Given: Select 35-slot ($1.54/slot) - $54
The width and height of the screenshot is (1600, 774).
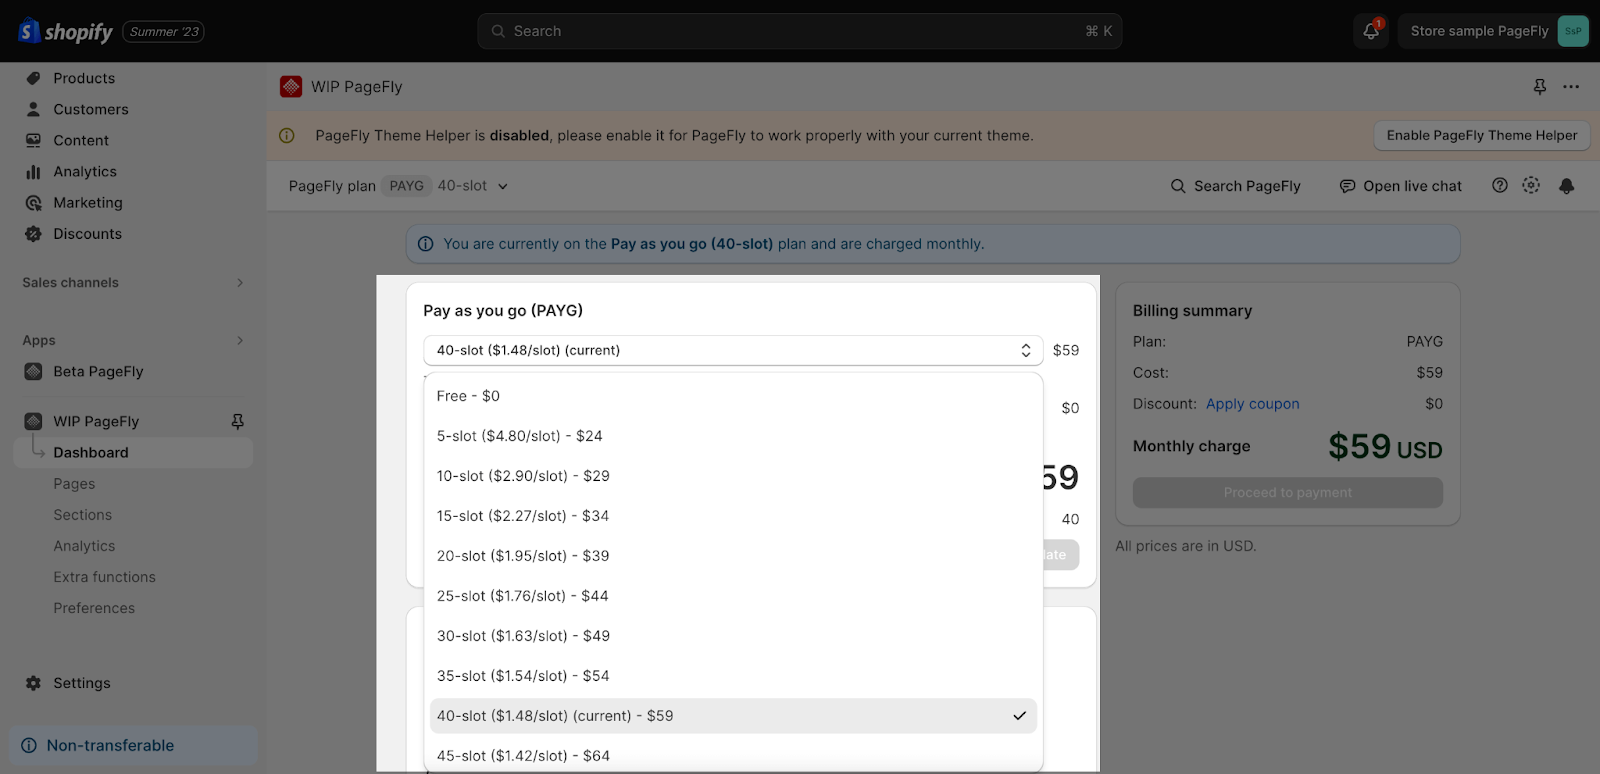Looking at the screenshot, I should click(x=733, y=676).
